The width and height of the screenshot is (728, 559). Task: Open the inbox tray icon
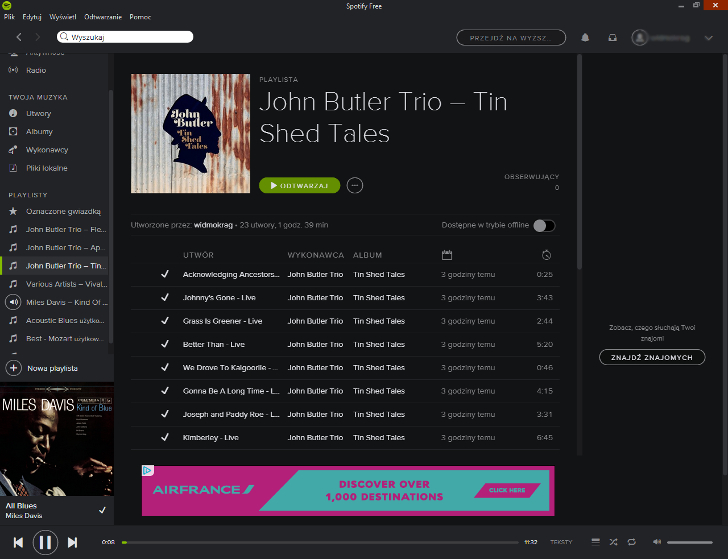613,38
